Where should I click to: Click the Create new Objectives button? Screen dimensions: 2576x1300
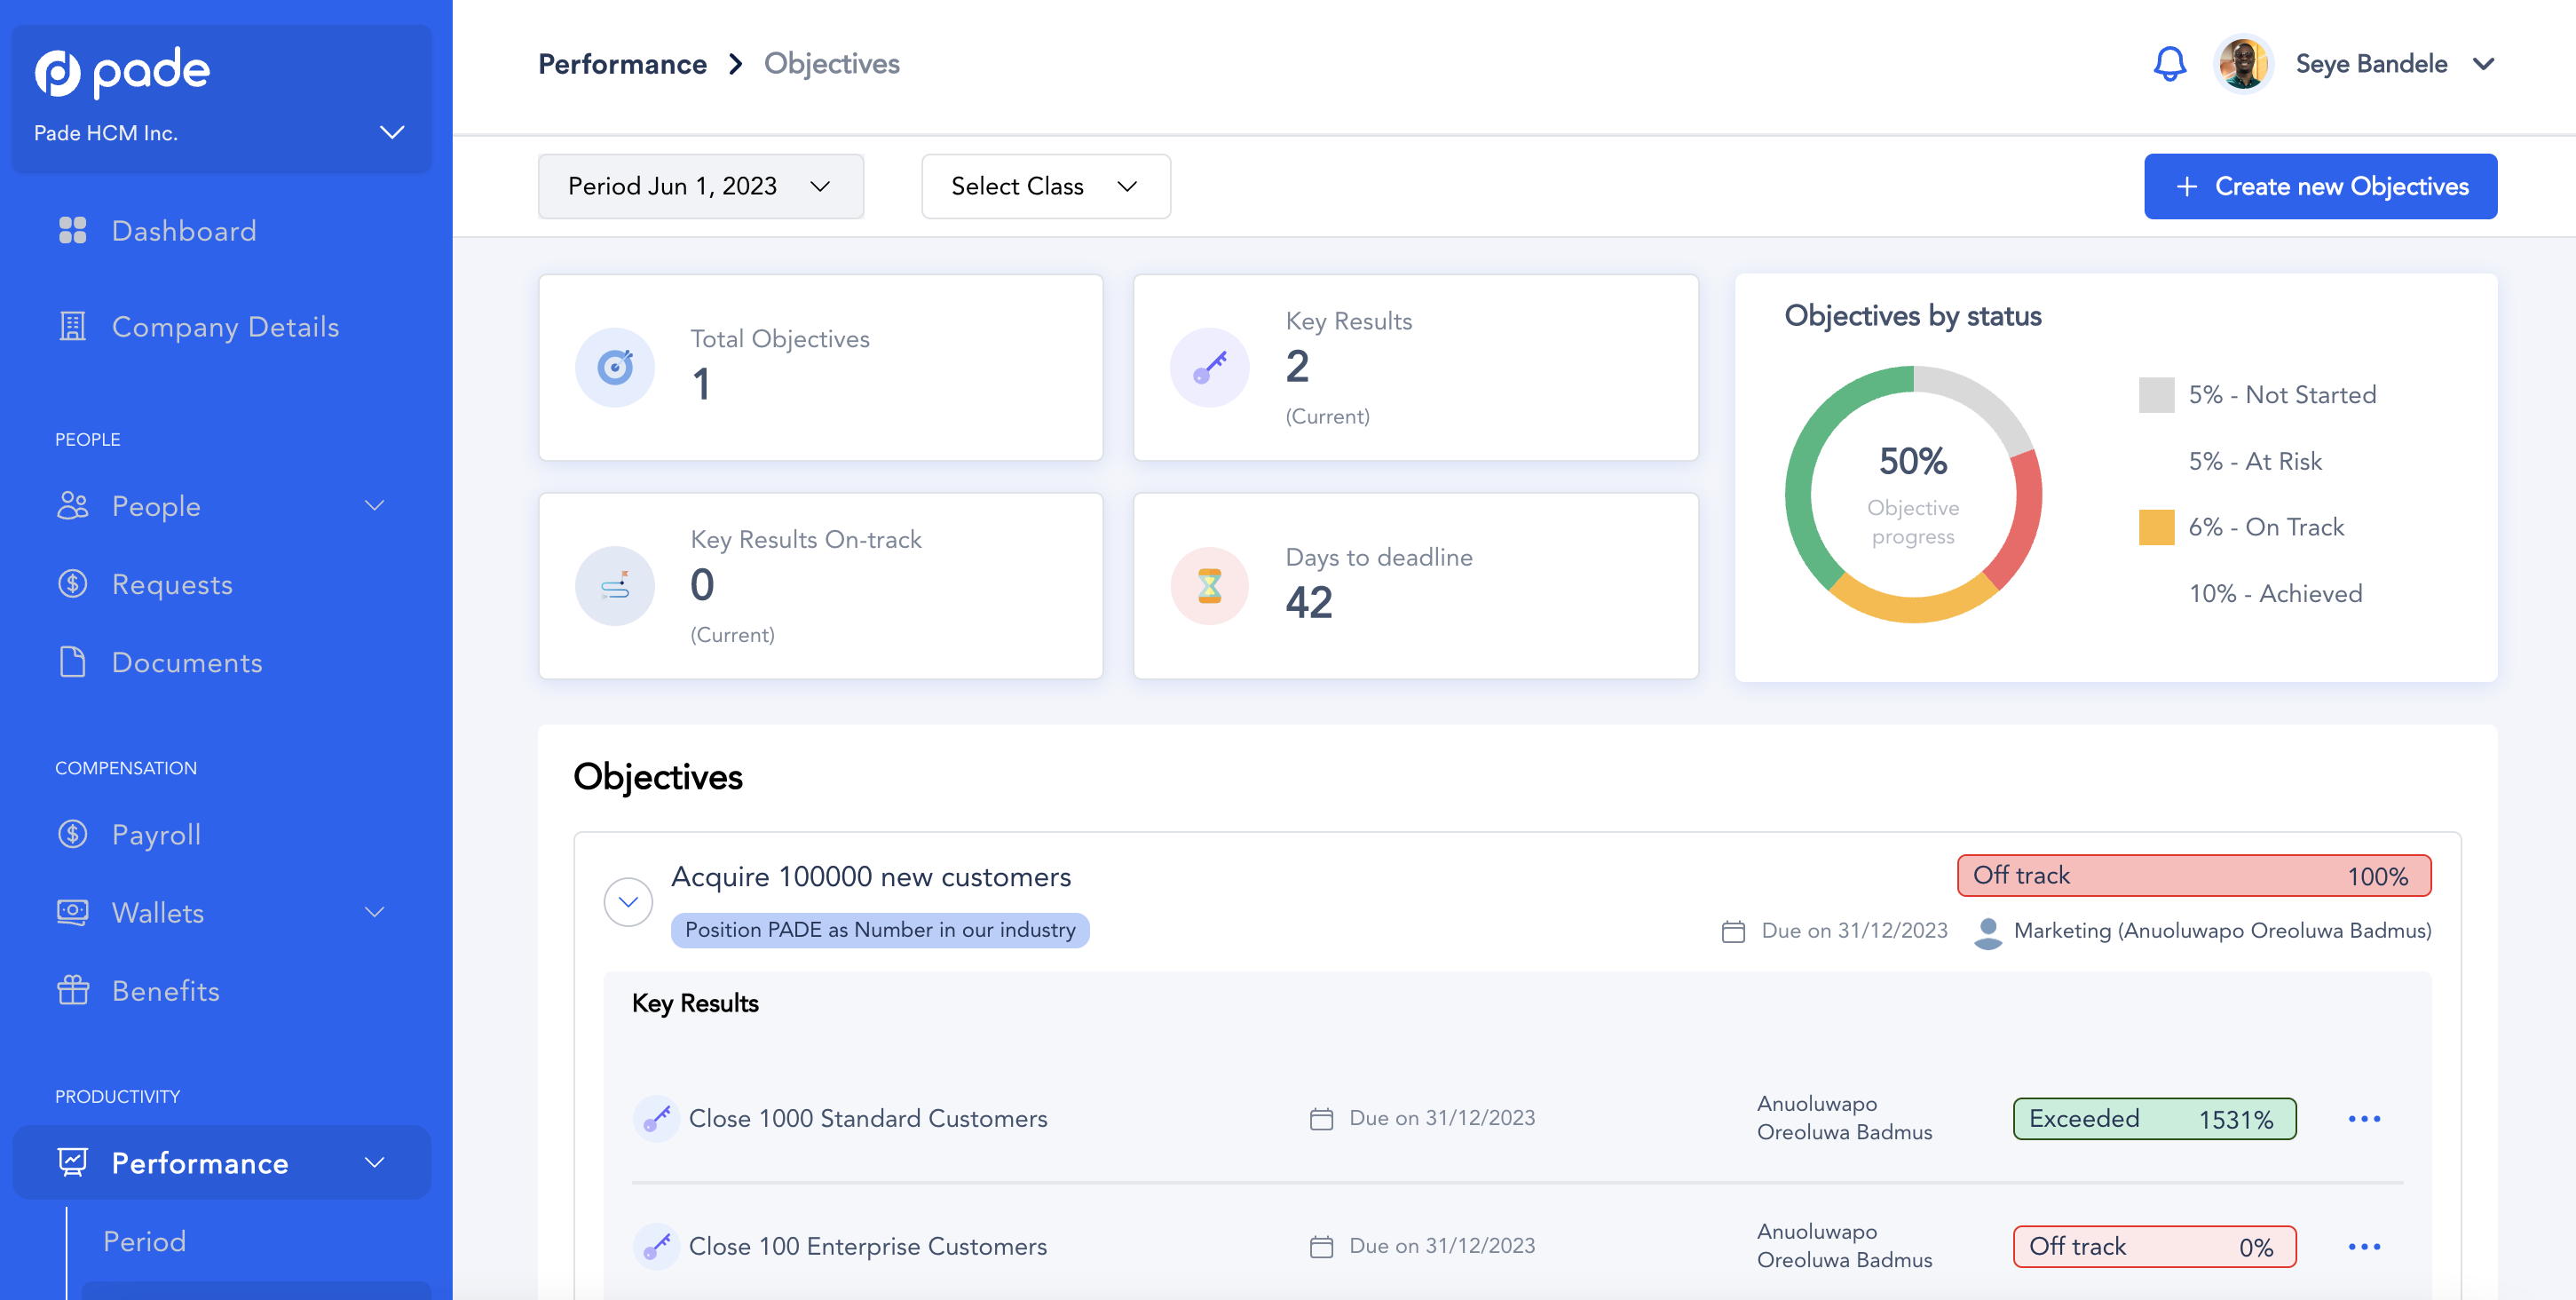[2320, 186]
